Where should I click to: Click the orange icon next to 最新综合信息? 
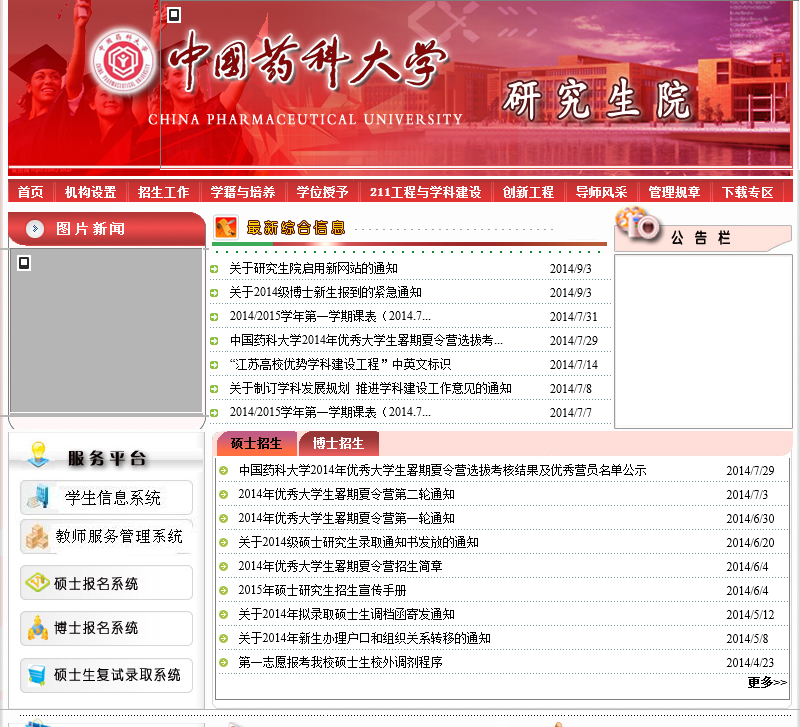pyautogui.click(x=226, y=228)
